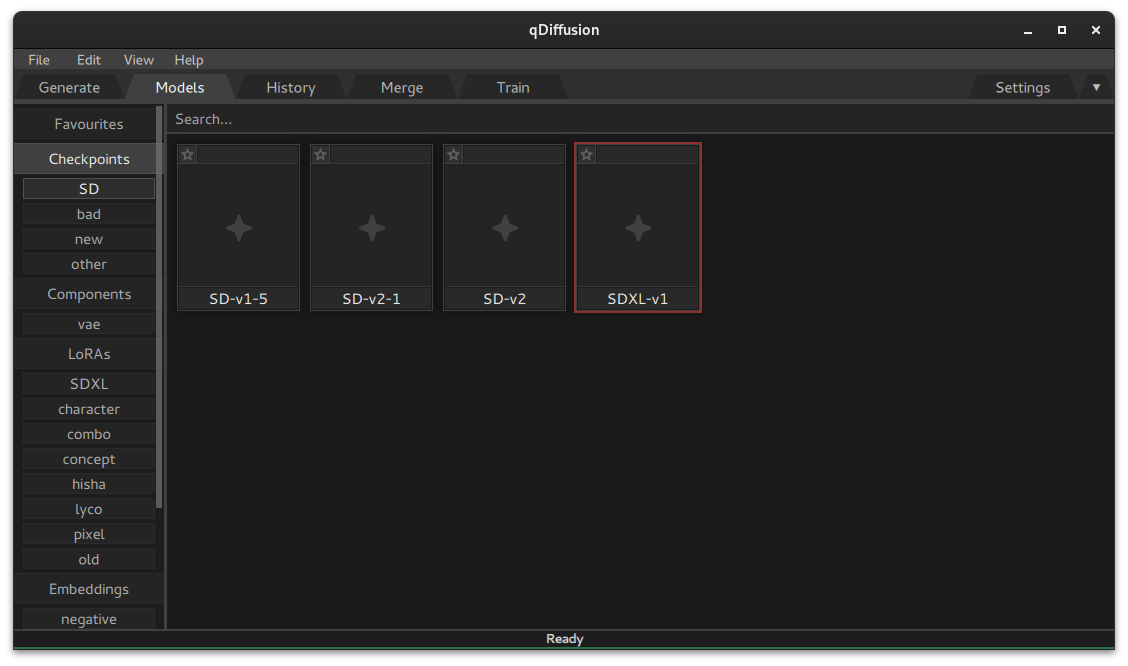Screen dimensions: 1128x666
Task: Select the SD-v1-5 model thumbnail
Action: [239, 228]
